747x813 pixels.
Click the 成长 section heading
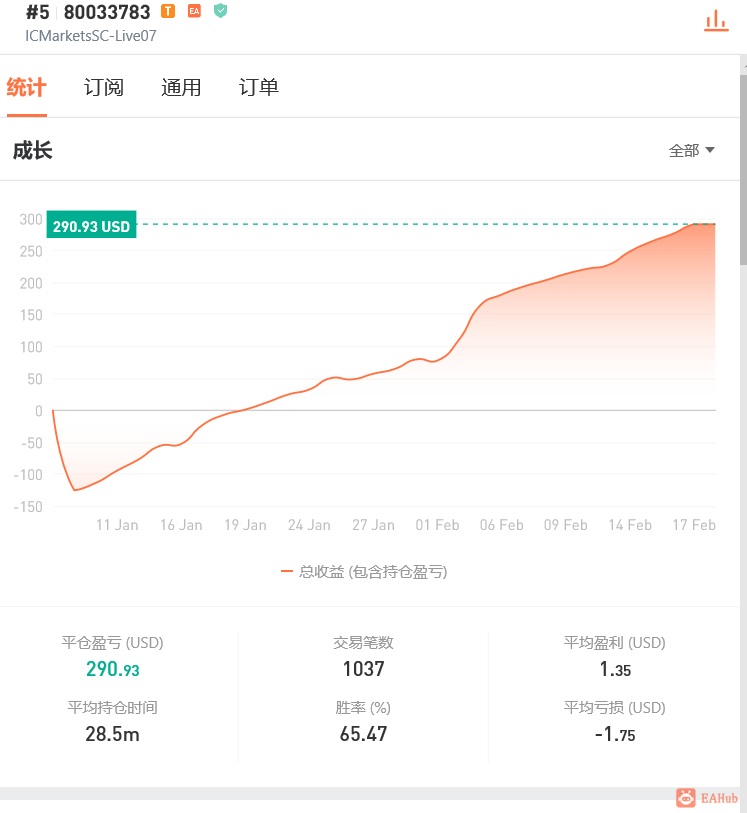click(x=33, y=150)
